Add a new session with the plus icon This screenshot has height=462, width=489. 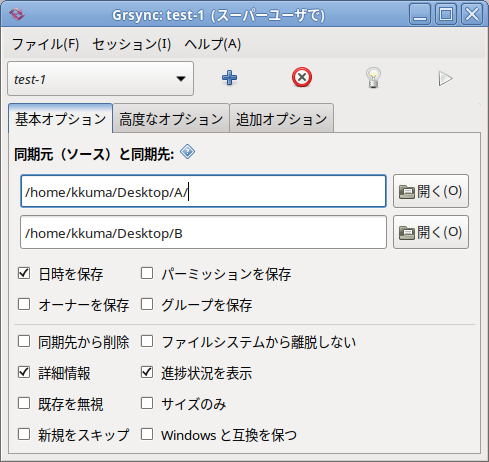229,78
